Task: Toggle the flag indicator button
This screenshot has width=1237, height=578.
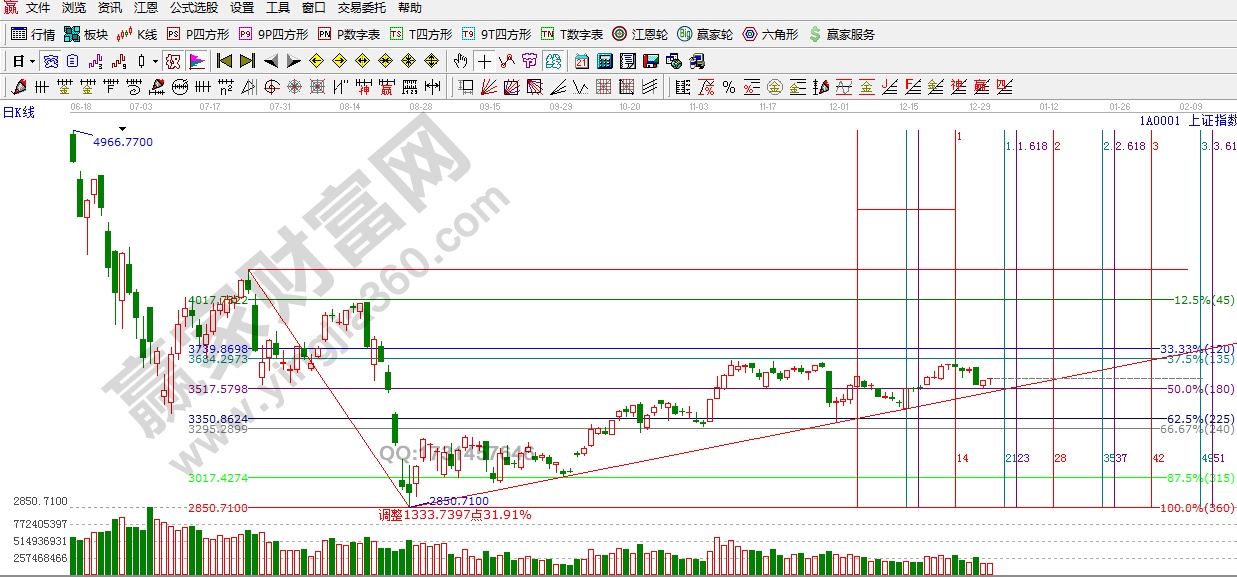Action: [x=196, y=61]
